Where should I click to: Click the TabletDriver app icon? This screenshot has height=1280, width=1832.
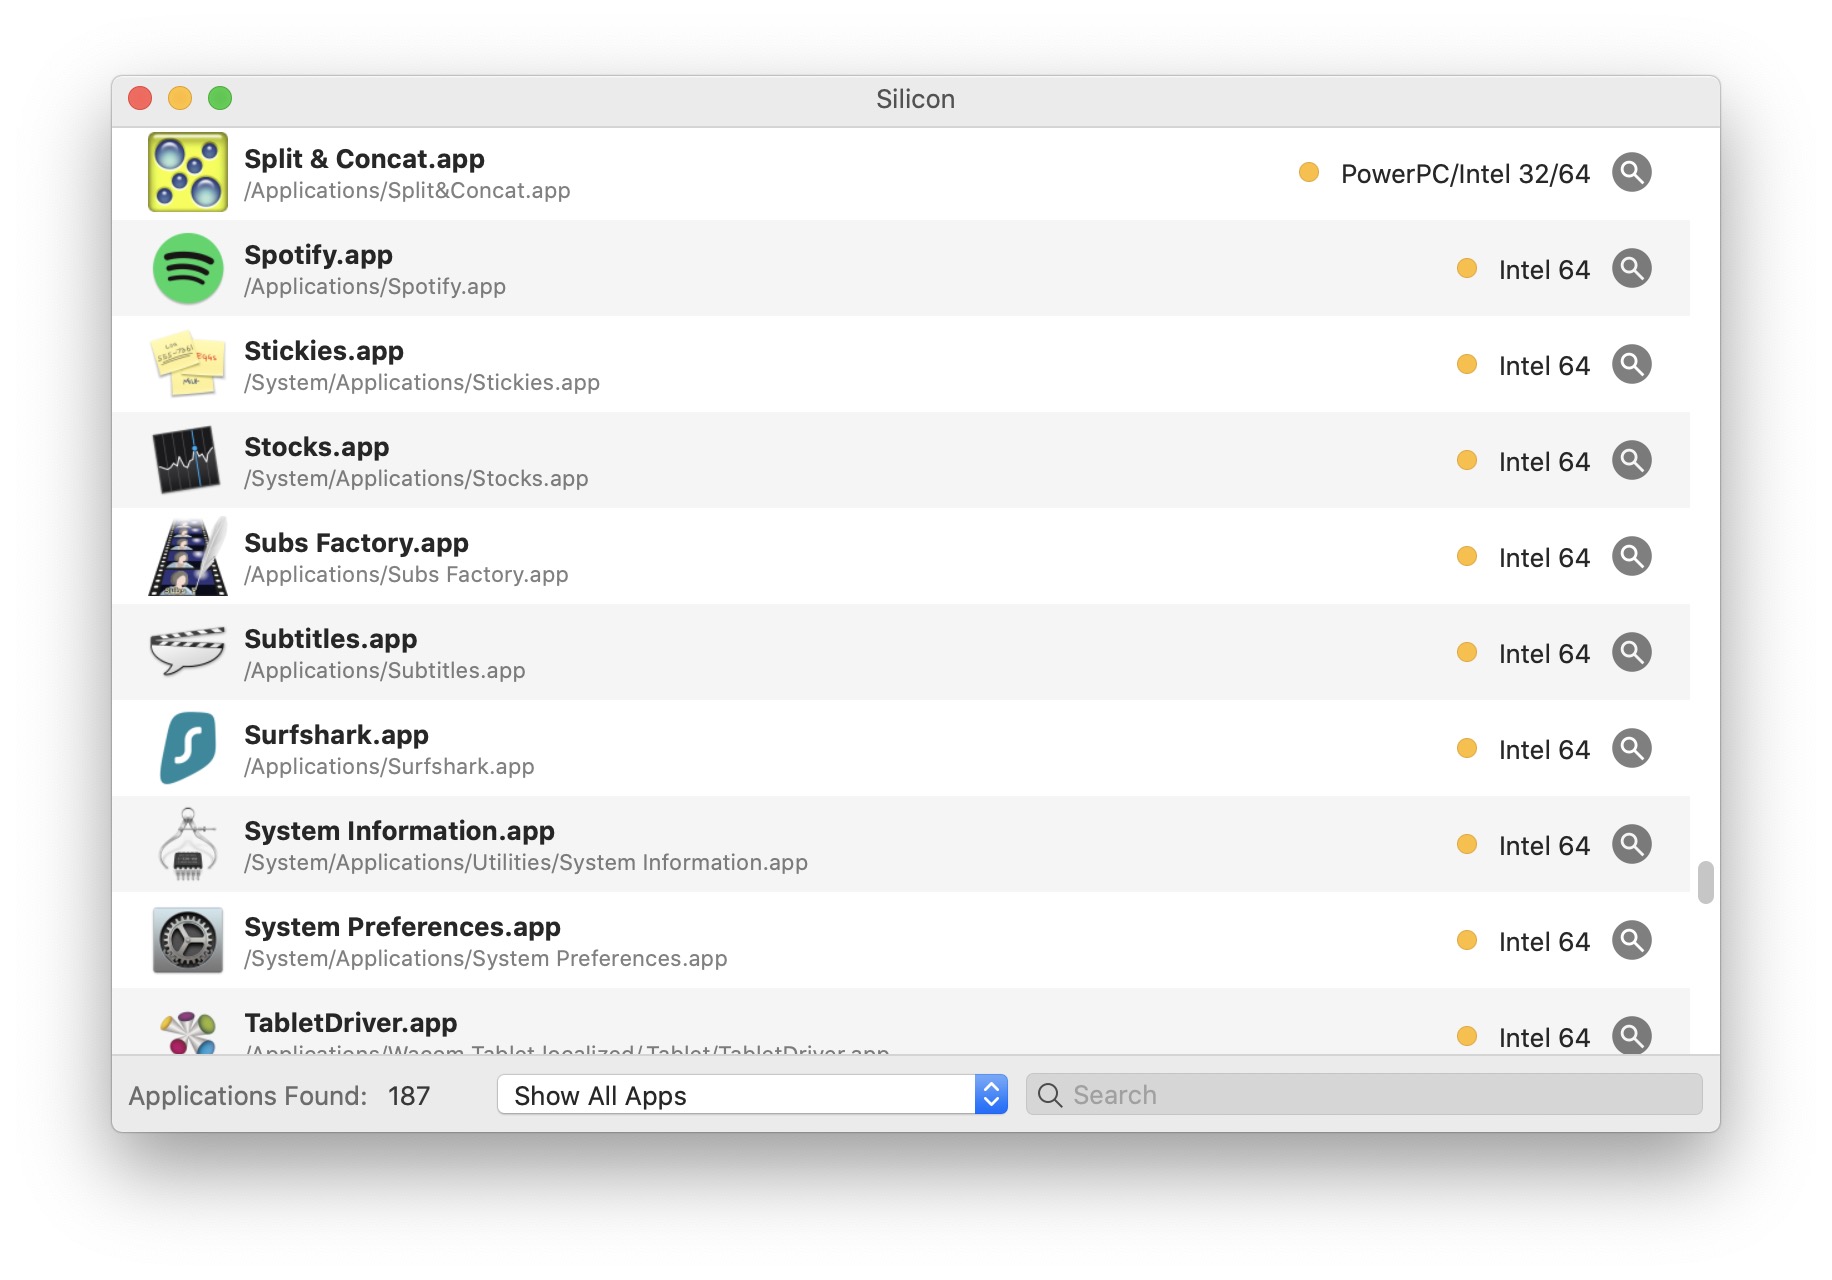coord(188,1032)
